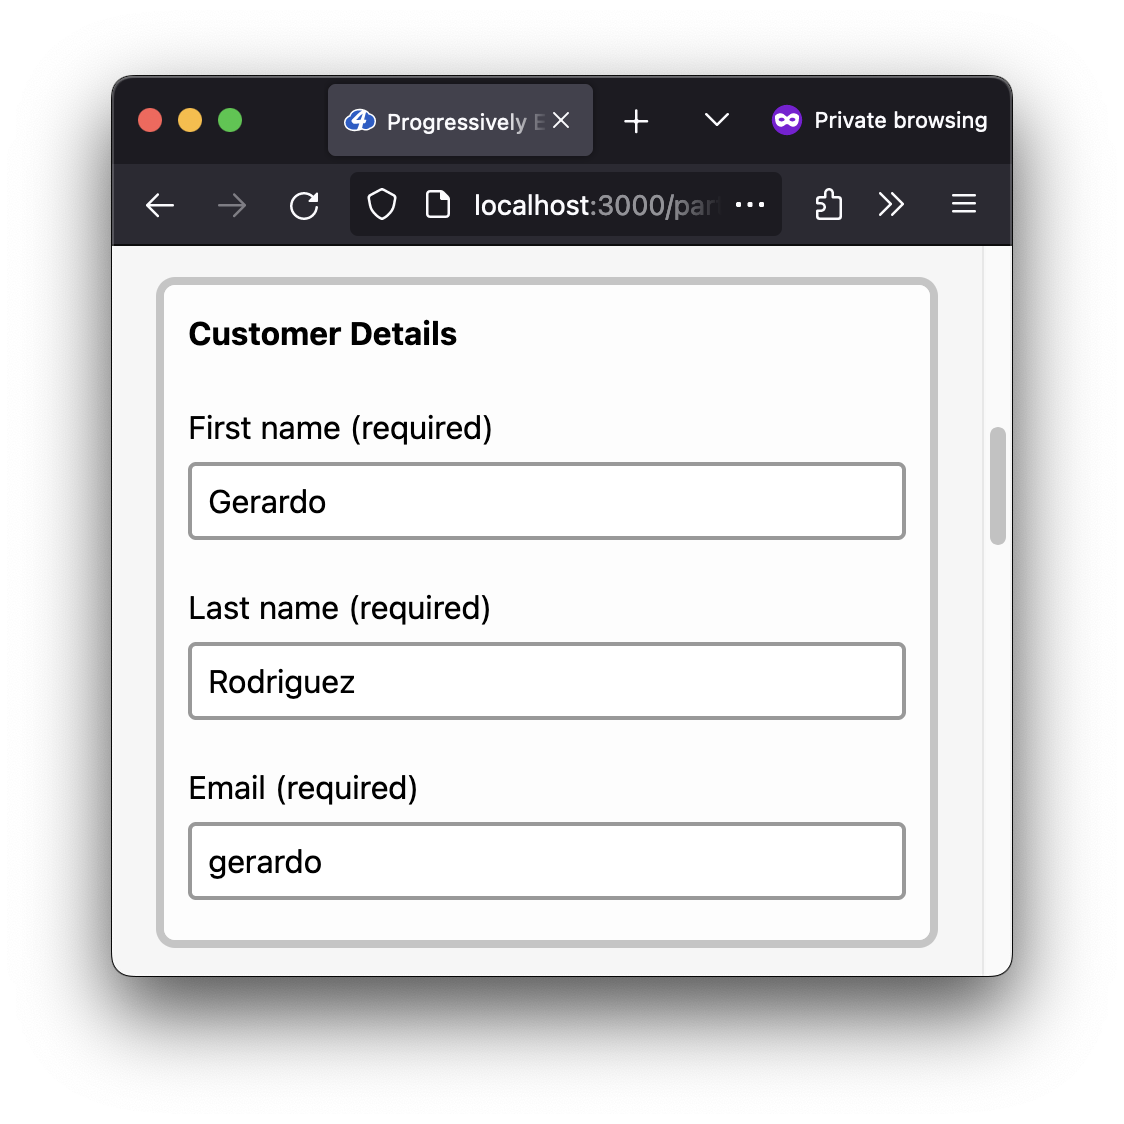Open the extensions puzzle-piece menu

tap(829, 205)
